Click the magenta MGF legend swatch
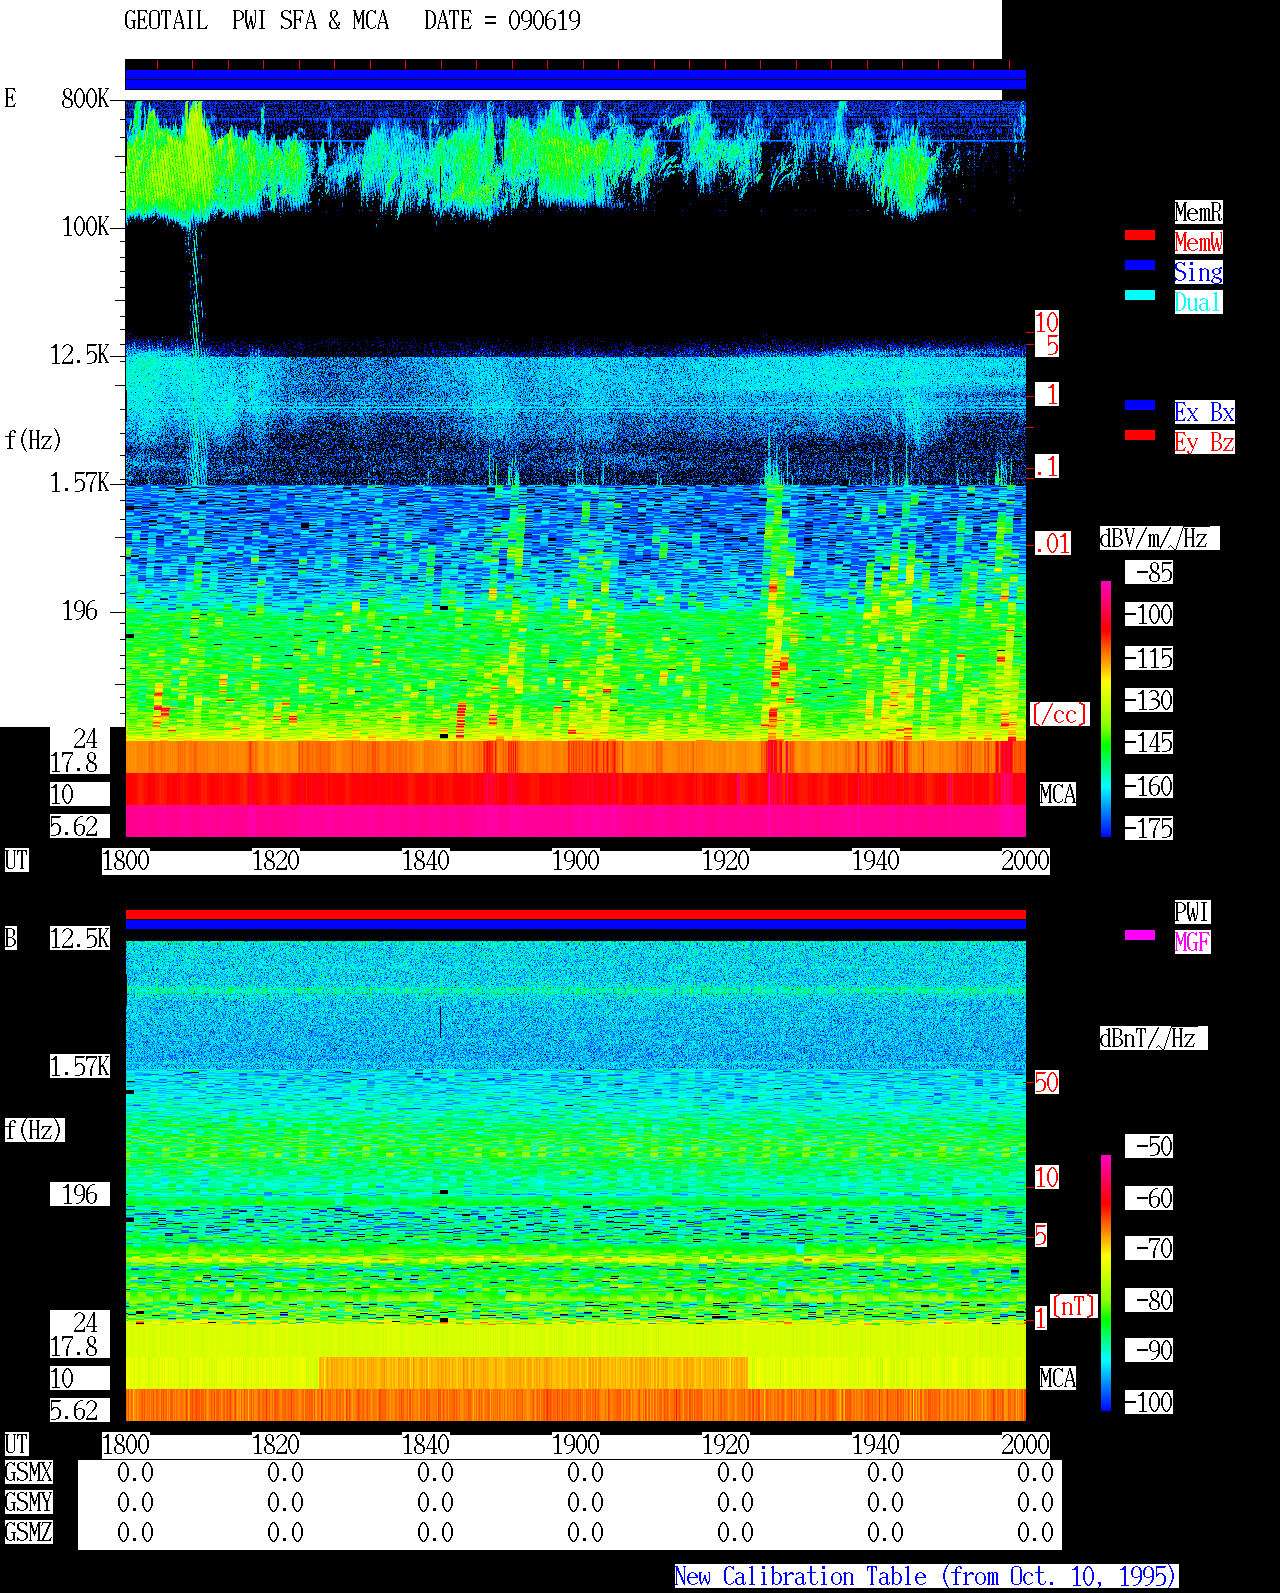1280x1593 pixels. [1140, 935]
